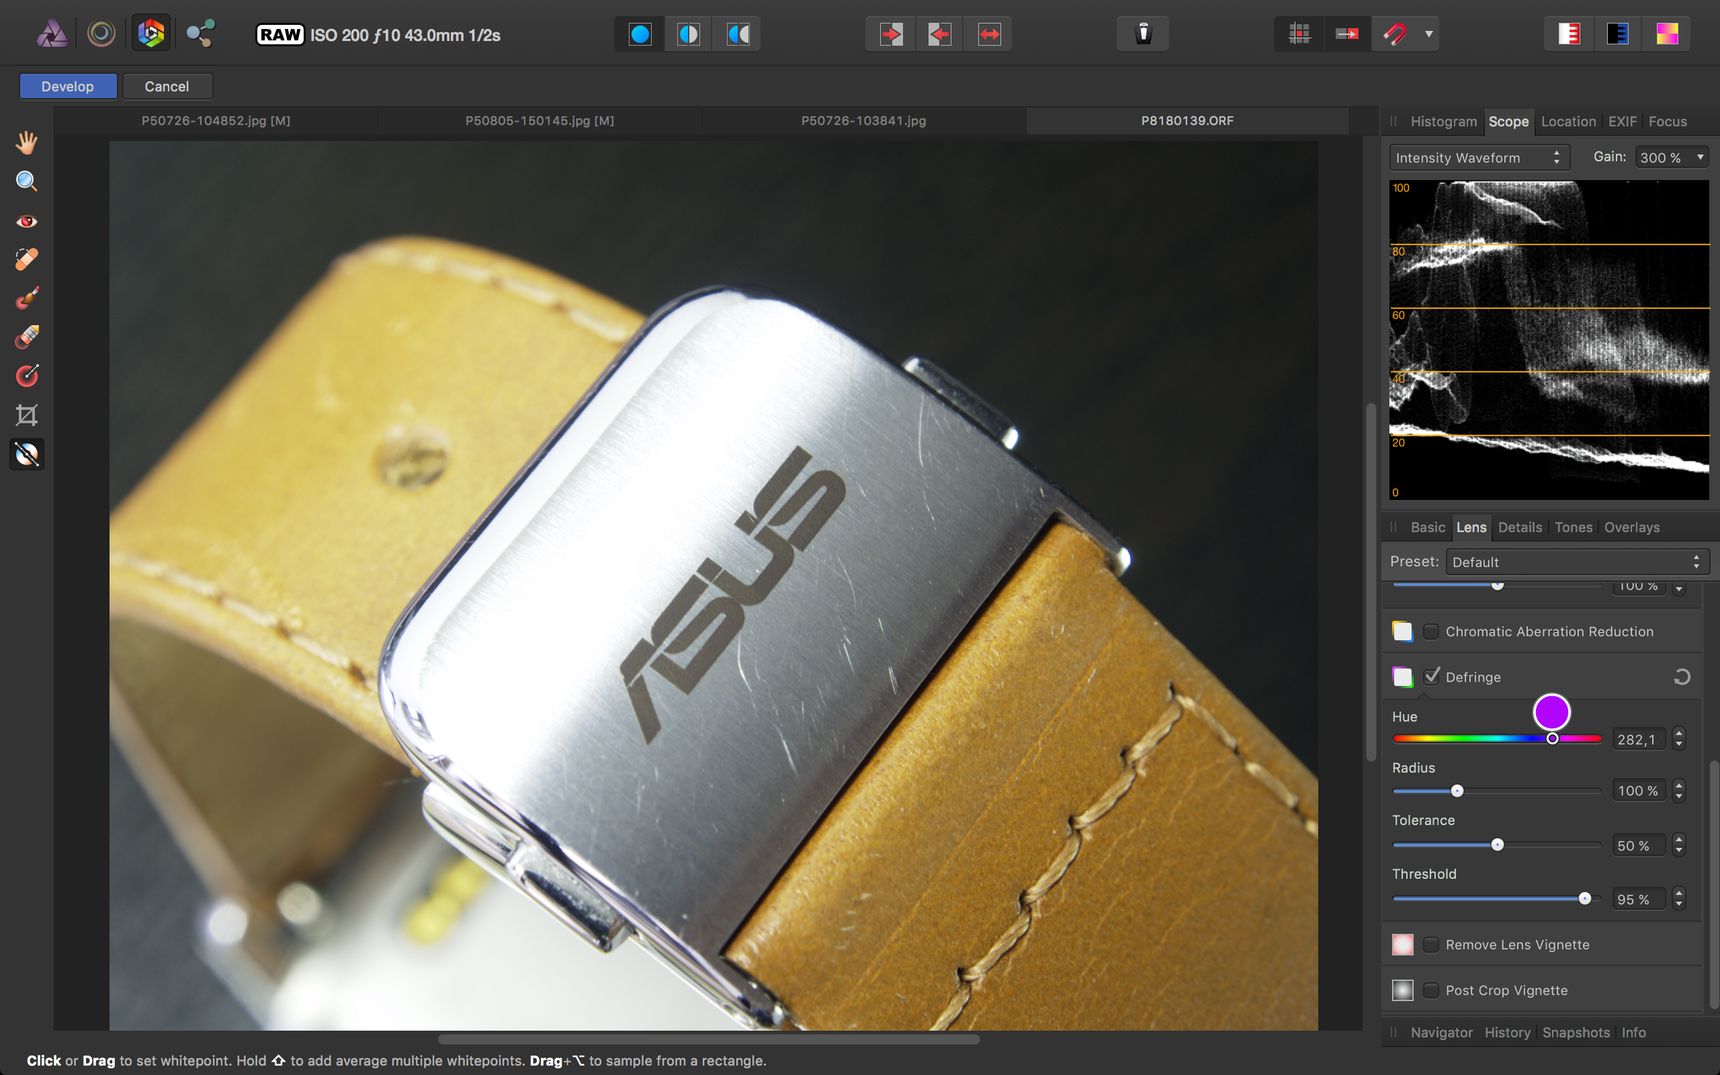Open the Navigator panel

[x=1441, y=1032]
